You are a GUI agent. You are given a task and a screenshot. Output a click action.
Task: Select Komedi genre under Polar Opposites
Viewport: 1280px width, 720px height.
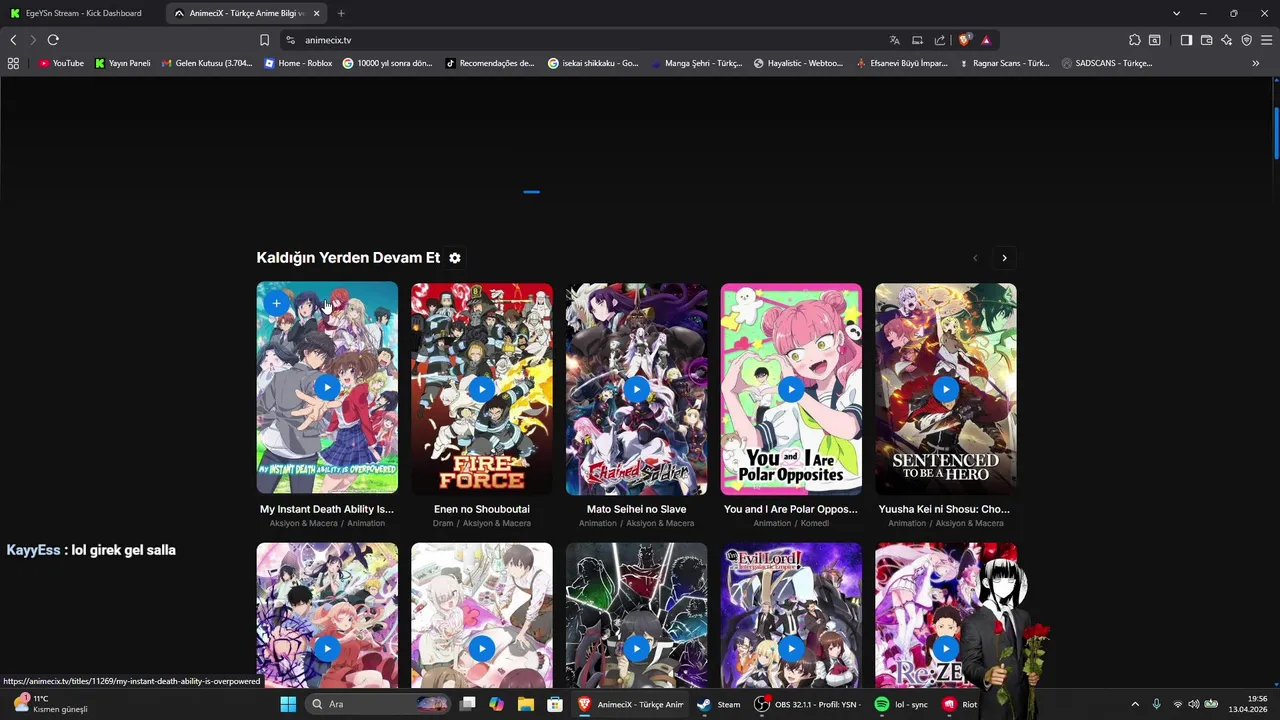pyautogui.click(x=815, y=523)
